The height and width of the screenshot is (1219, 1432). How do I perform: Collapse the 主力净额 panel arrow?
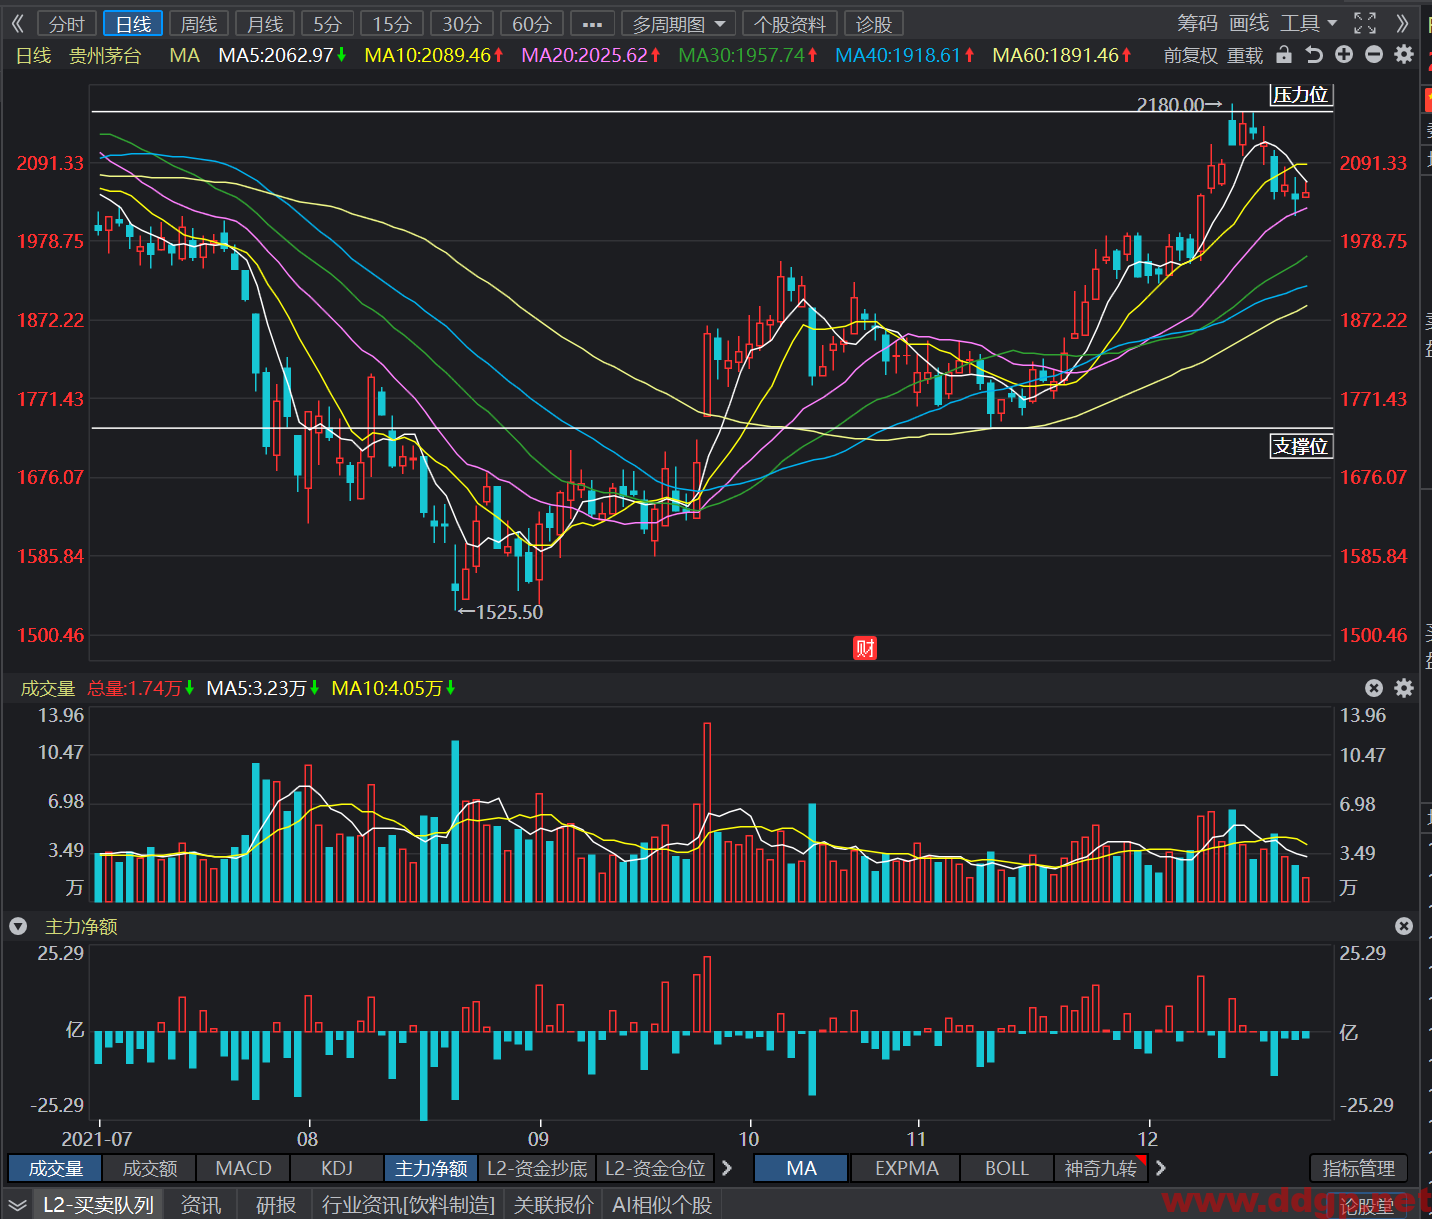click(18, 926)
